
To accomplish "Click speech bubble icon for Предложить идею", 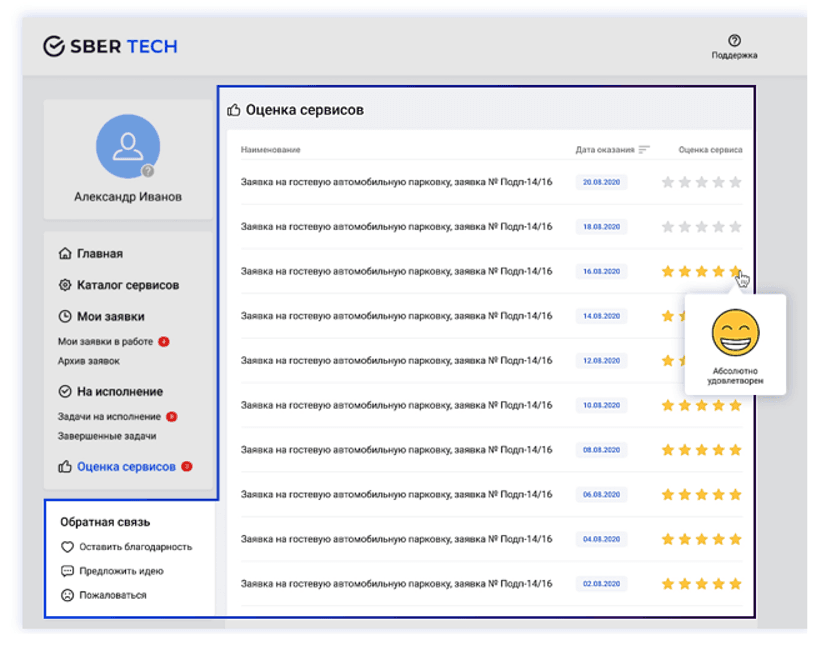I will [68, 571].
